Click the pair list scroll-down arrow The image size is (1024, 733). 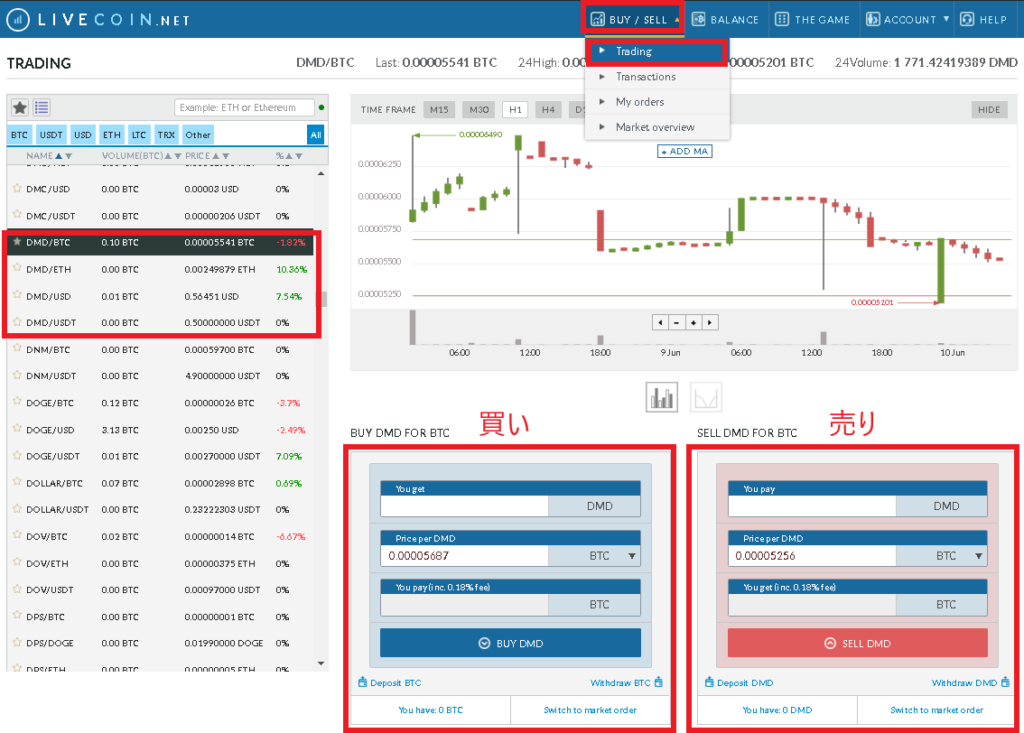(x=321, y=664)
